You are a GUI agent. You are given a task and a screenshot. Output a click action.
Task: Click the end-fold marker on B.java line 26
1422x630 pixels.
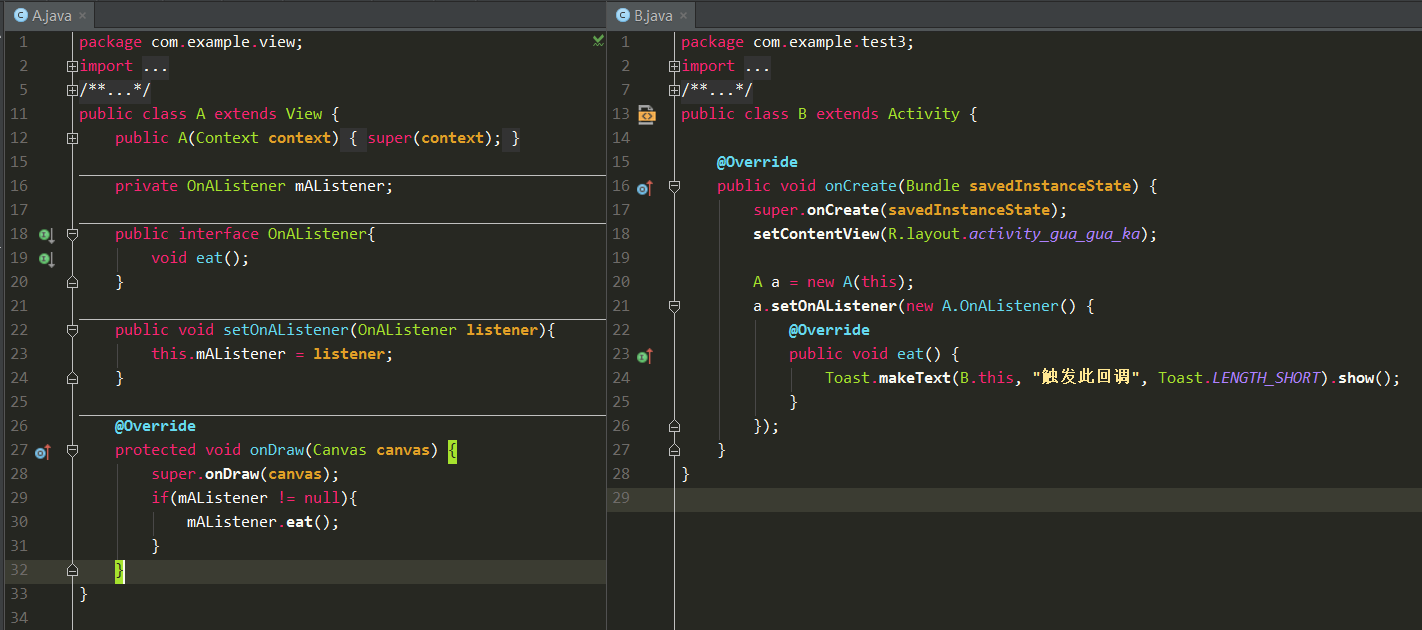point(674,426)
